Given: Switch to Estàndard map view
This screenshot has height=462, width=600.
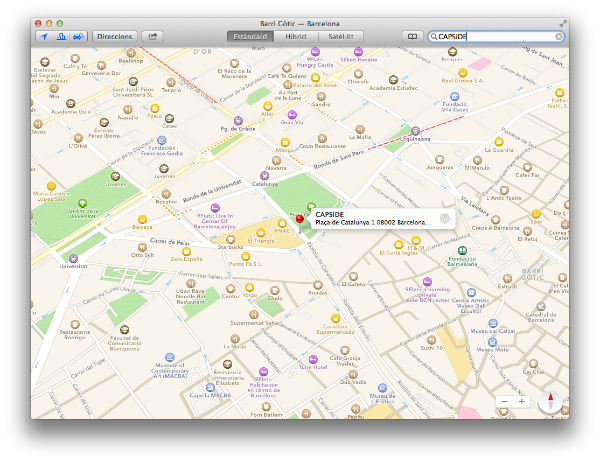Looking at the screenshot, I should [250, 36].
